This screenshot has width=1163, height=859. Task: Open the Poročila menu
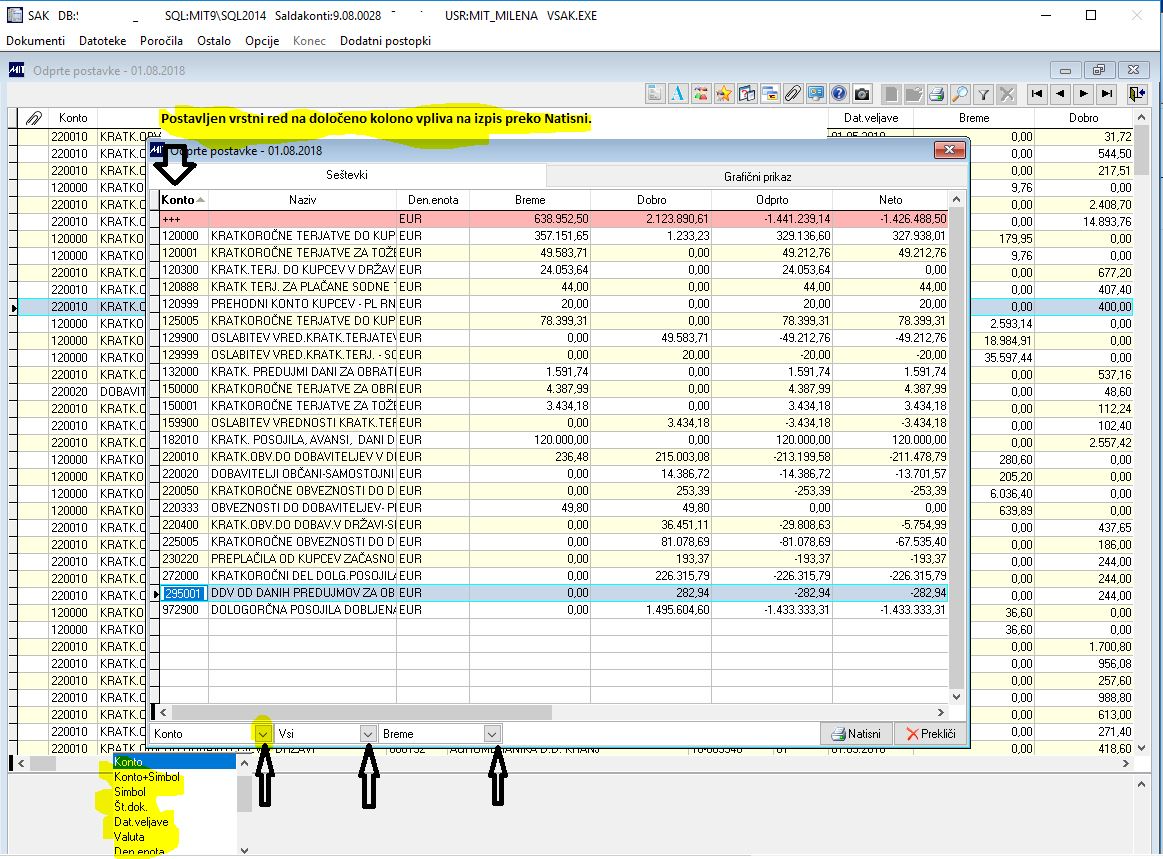[x=161, y=41]
